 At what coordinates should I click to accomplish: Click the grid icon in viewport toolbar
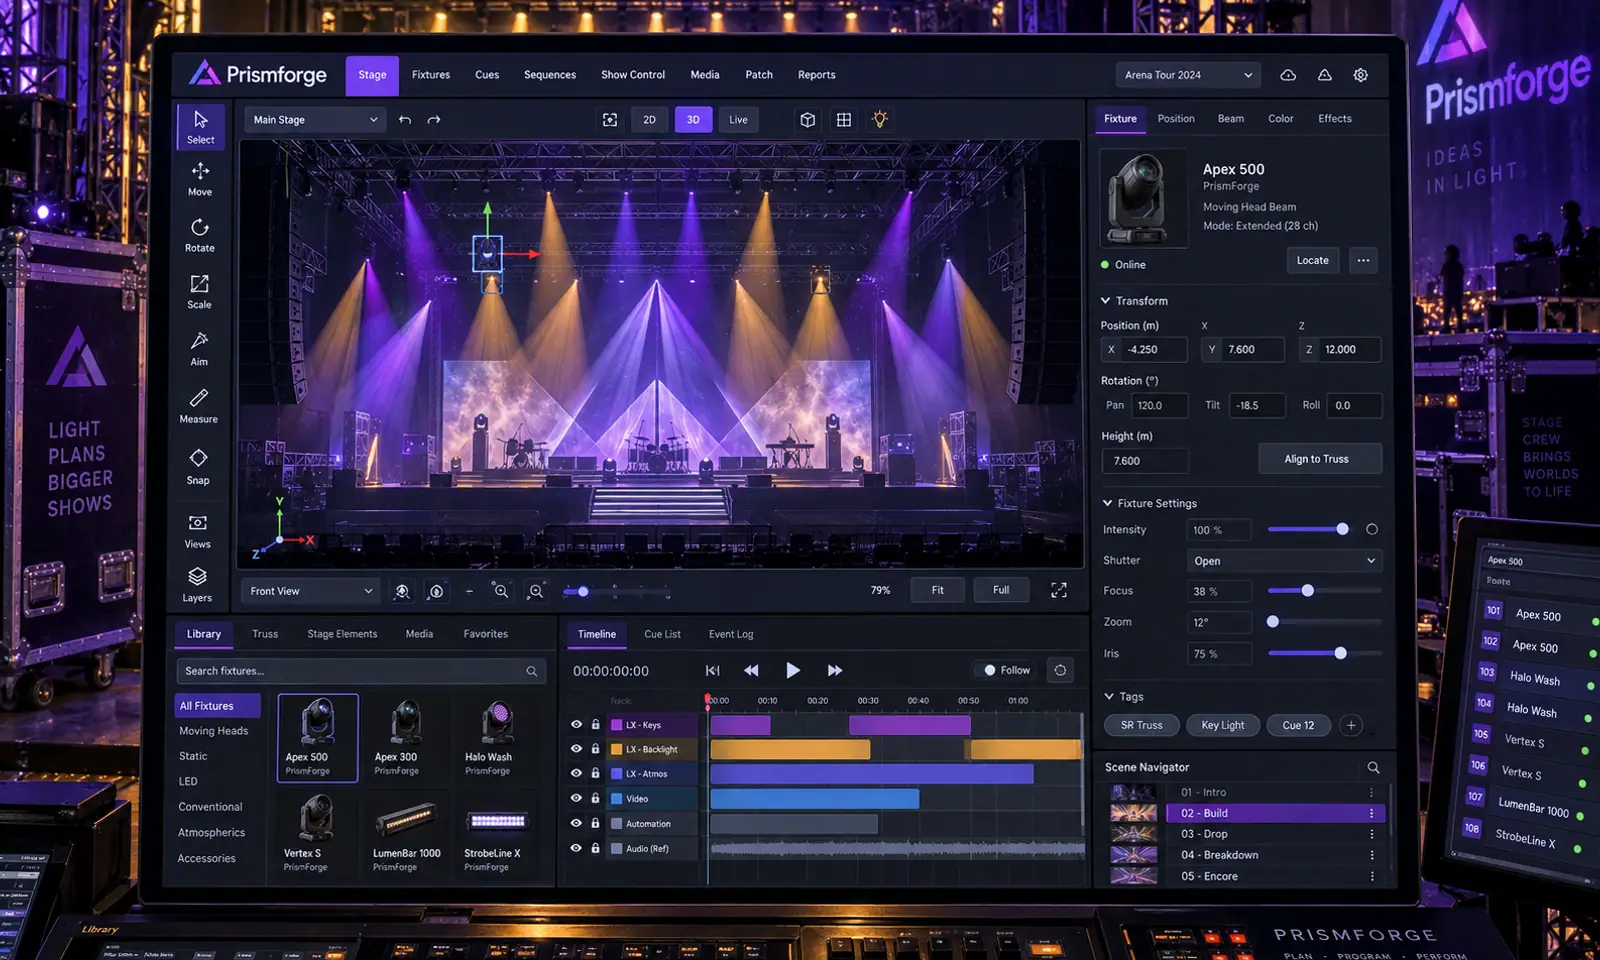pos(844,120)
